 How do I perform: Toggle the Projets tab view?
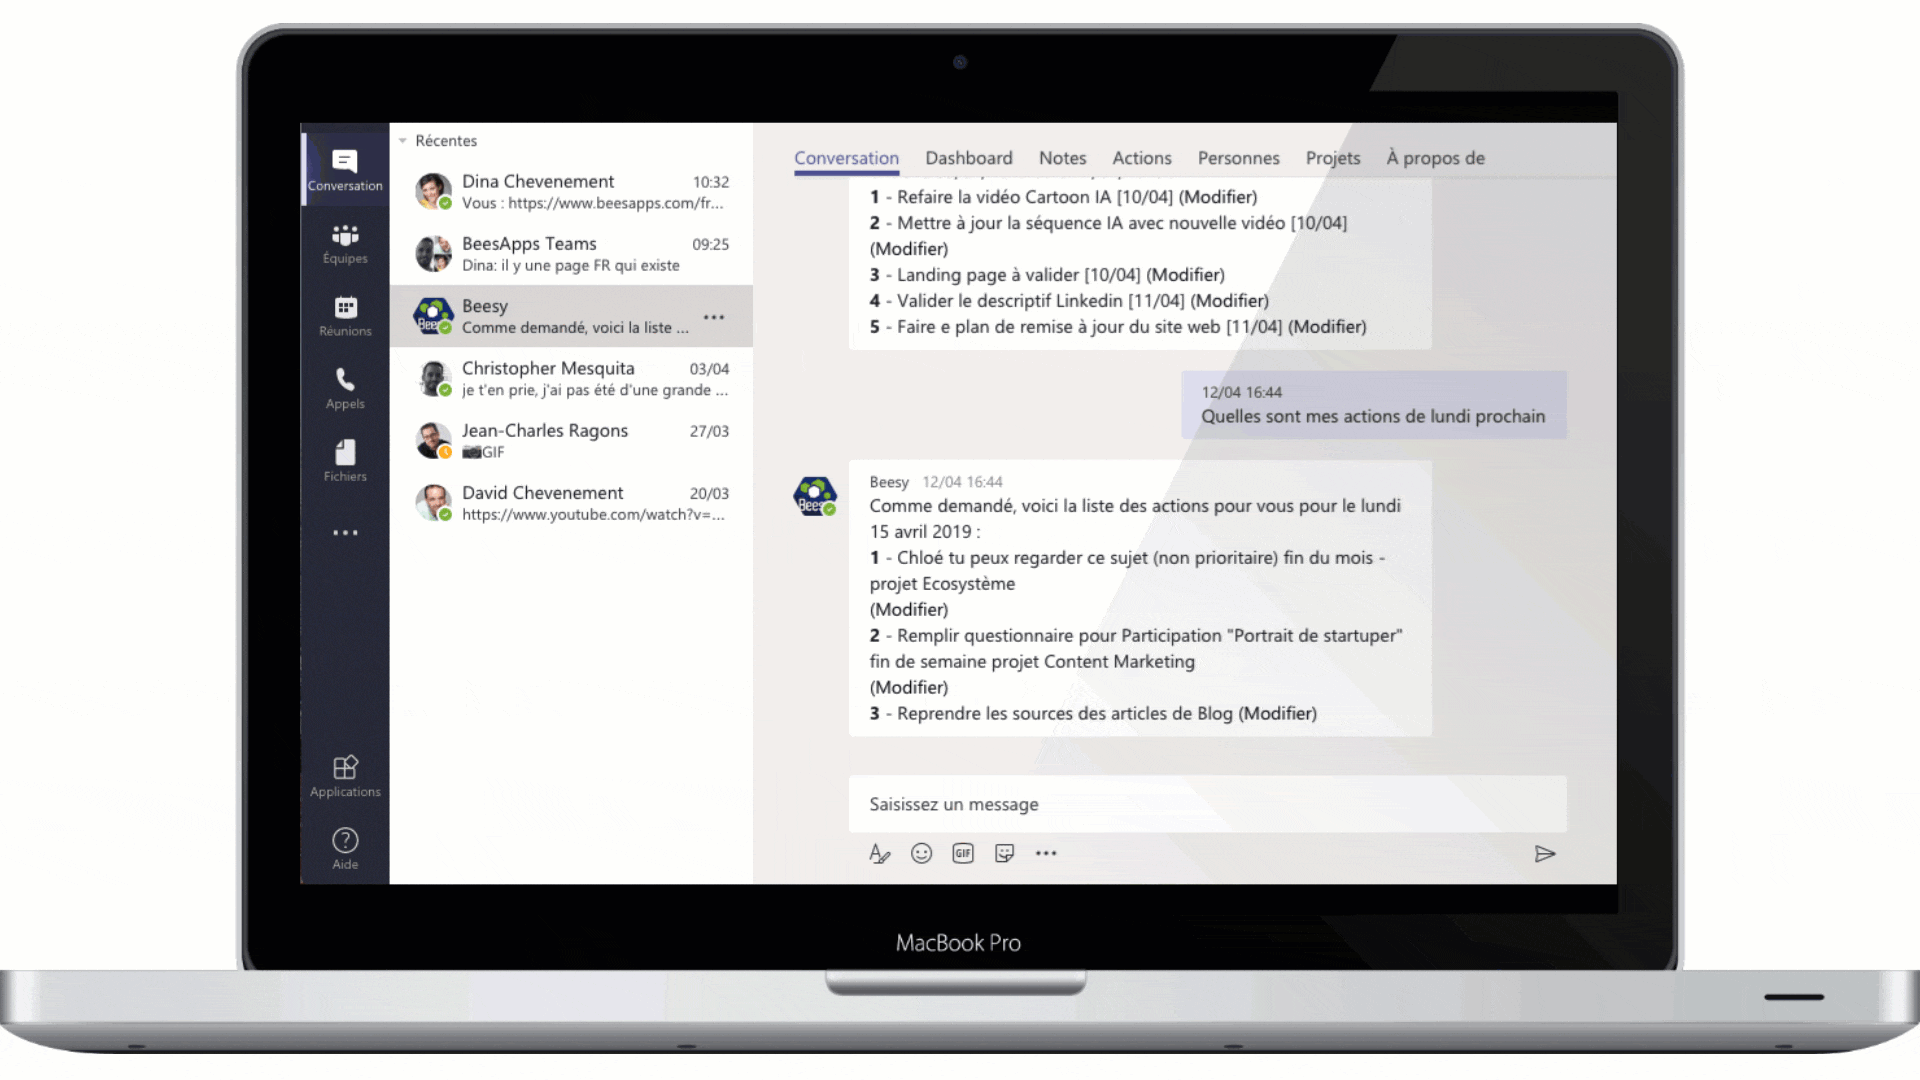[1332, 157]
